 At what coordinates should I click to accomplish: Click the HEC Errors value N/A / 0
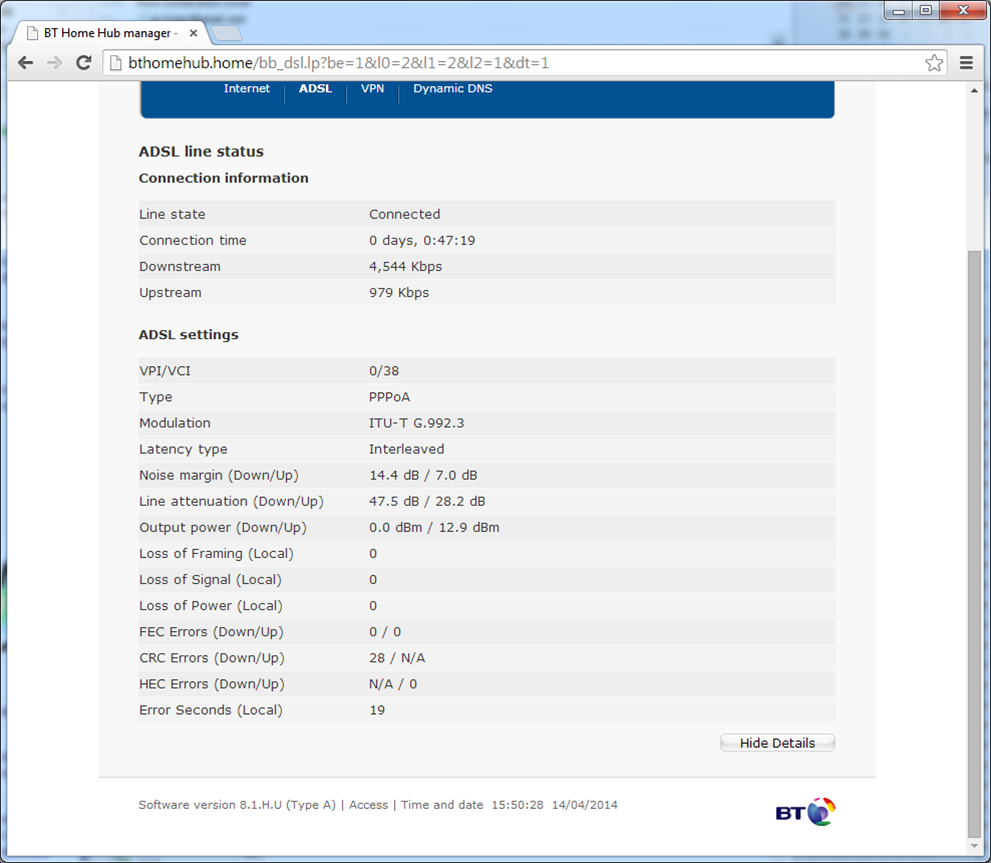click(x=393, y=684)
